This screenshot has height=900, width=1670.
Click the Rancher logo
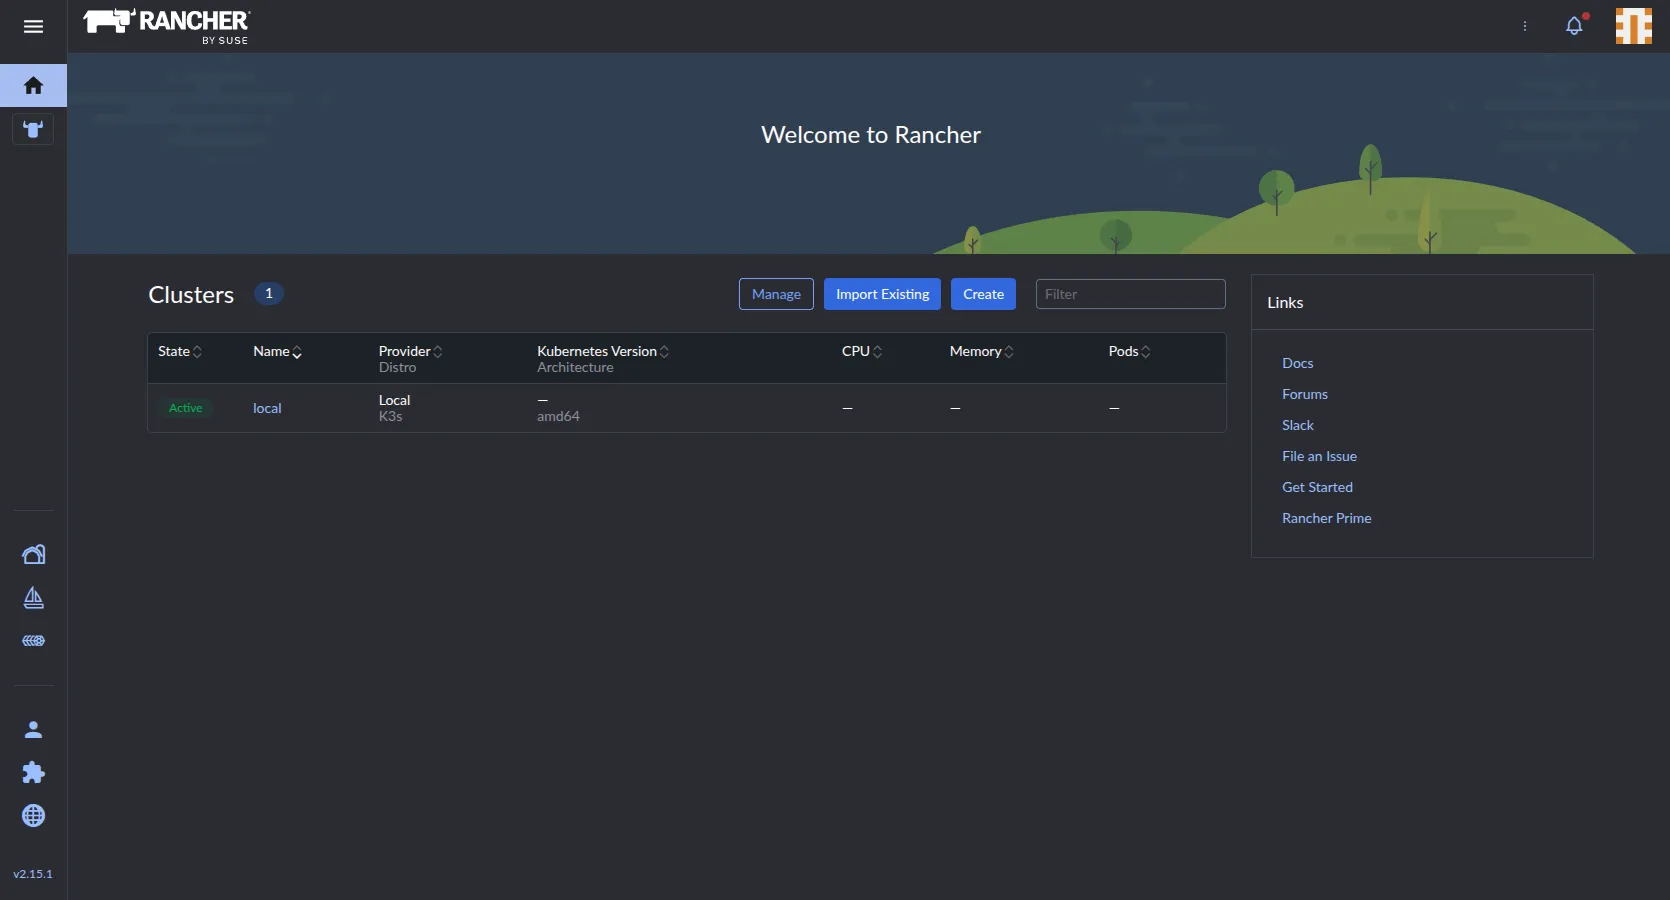click(x=166, y=26)
